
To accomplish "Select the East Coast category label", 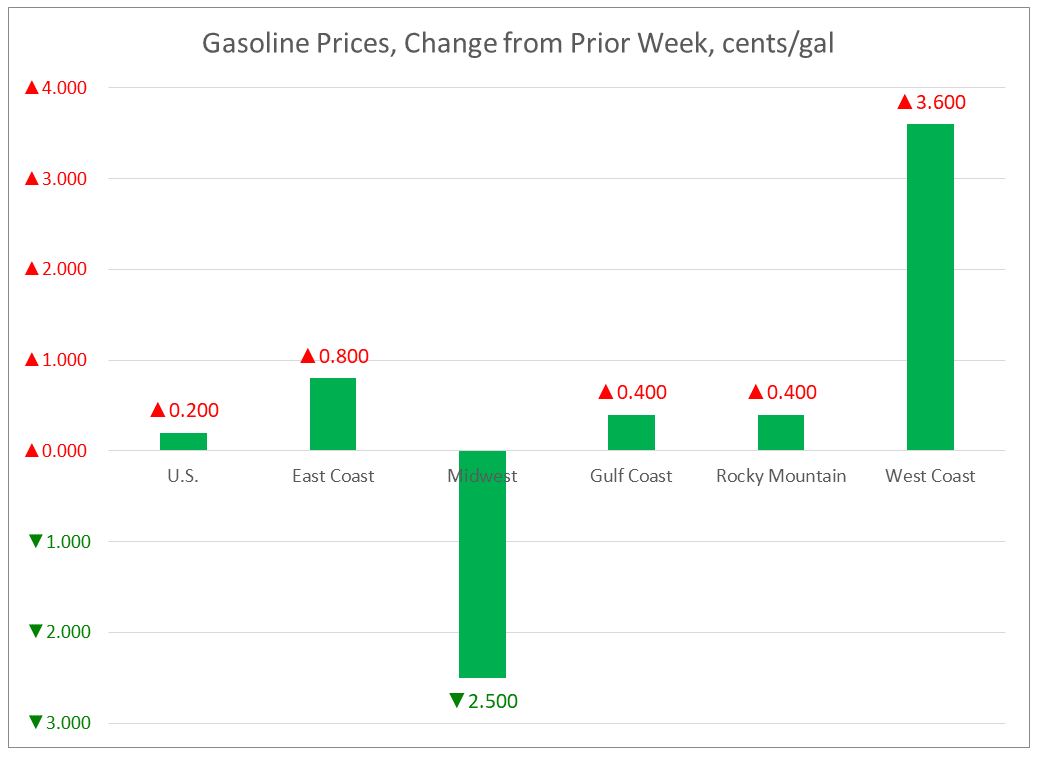I will [x=333, y=476].
